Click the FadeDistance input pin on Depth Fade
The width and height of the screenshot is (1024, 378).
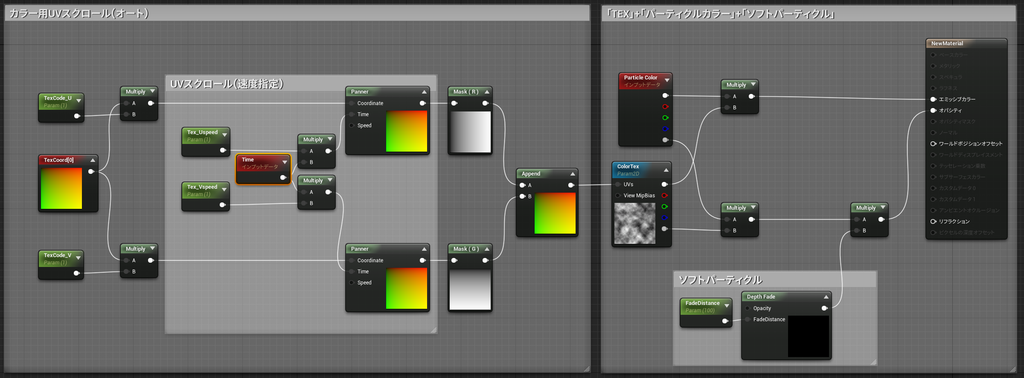click(x=748, y=319)
